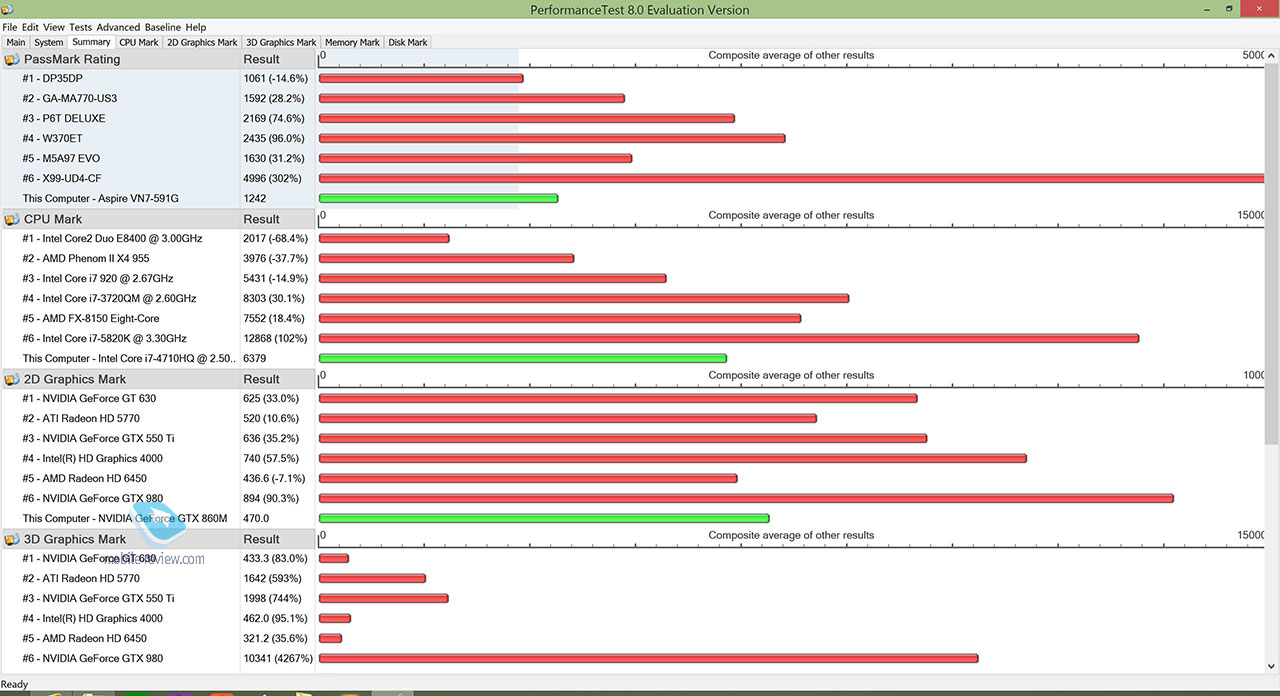This screenshot has height=696, width=1280.
Task: Switch to the System tab
Action: [48, 43]
